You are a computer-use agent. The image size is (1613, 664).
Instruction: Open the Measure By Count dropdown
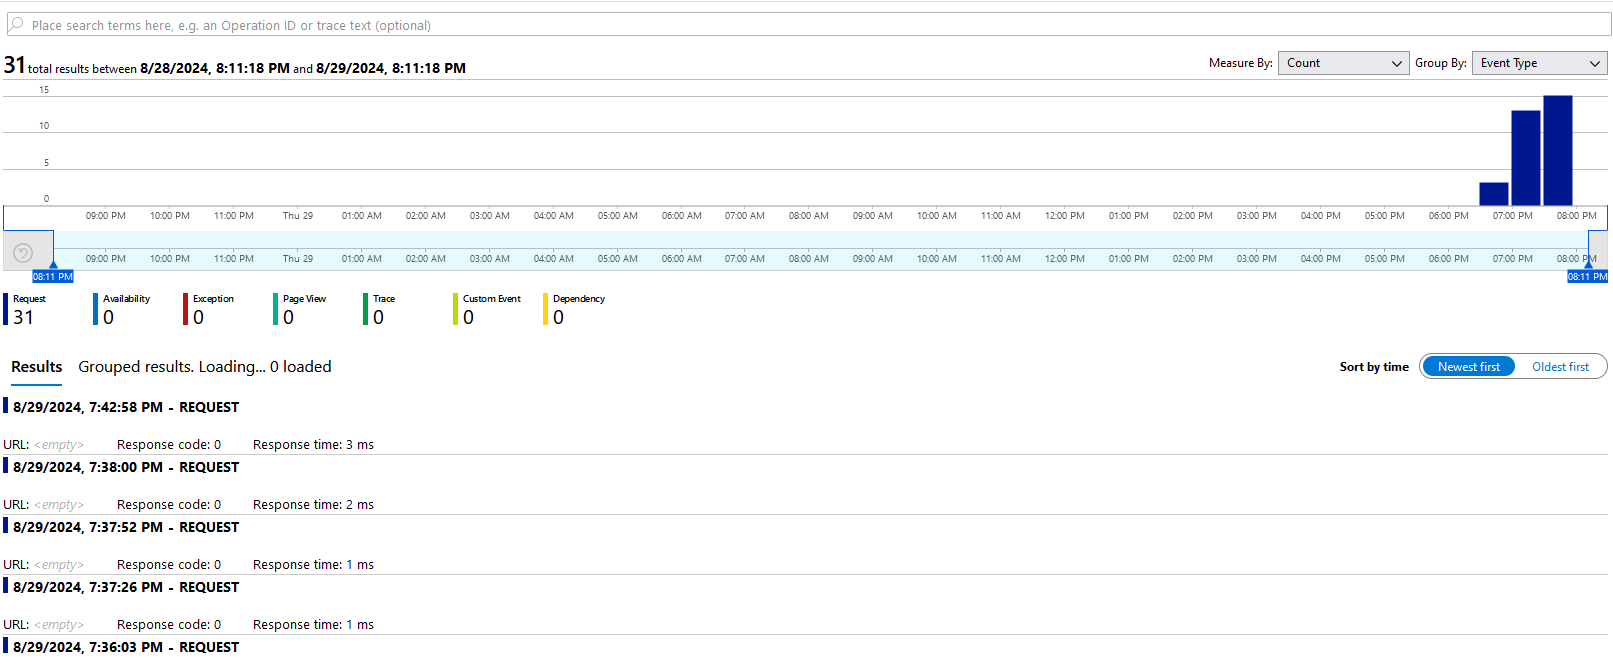(1343, 63)
